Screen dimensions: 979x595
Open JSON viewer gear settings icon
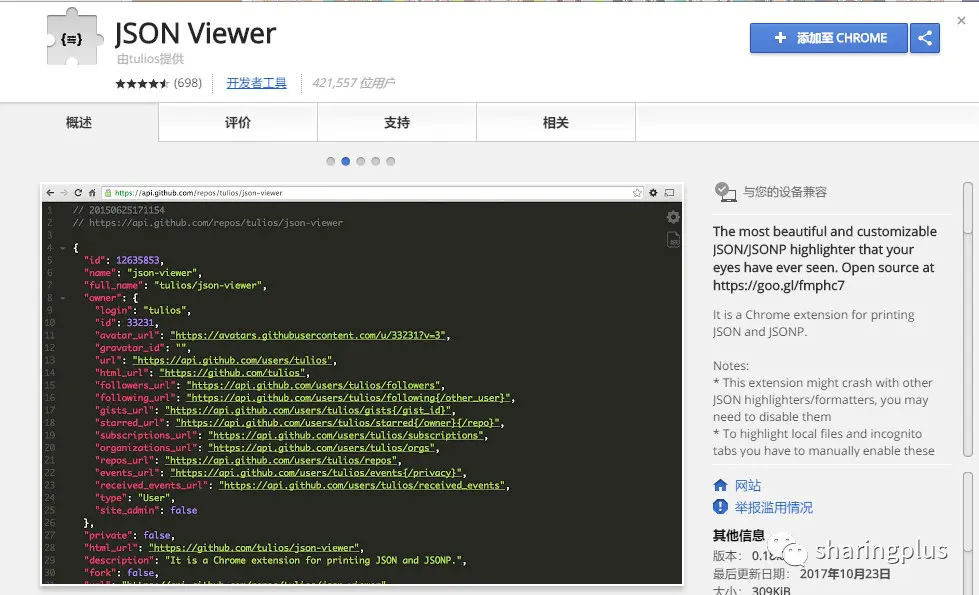[x=672, y=217]
